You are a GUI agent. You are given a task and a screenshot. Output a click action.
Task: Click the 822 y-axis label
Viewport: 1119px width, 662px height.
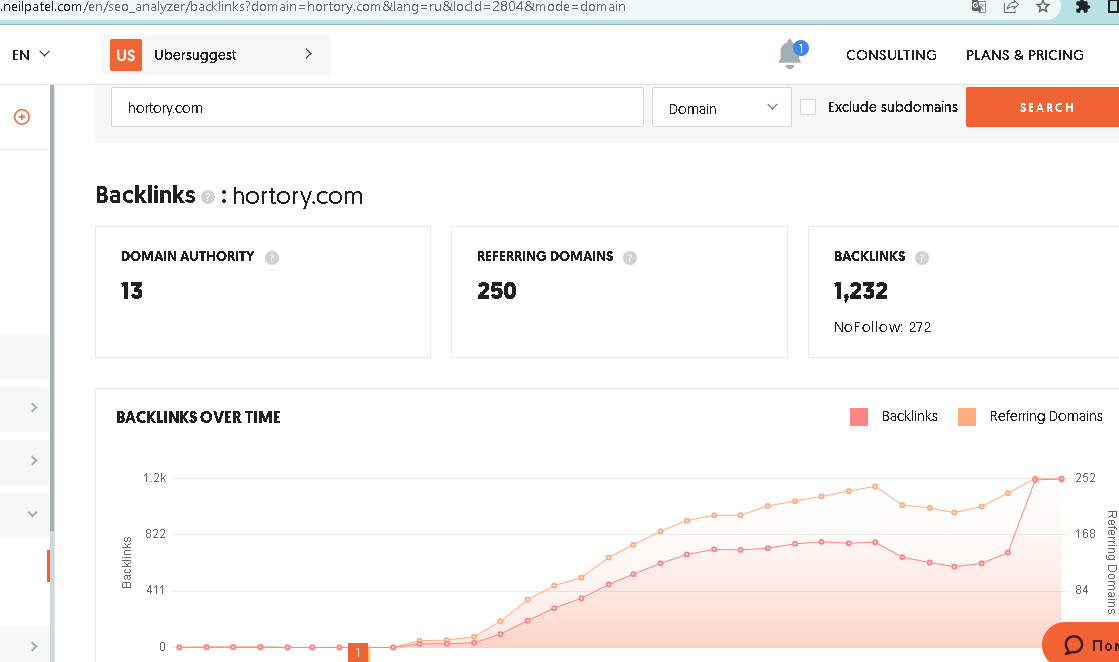[156, 534]
